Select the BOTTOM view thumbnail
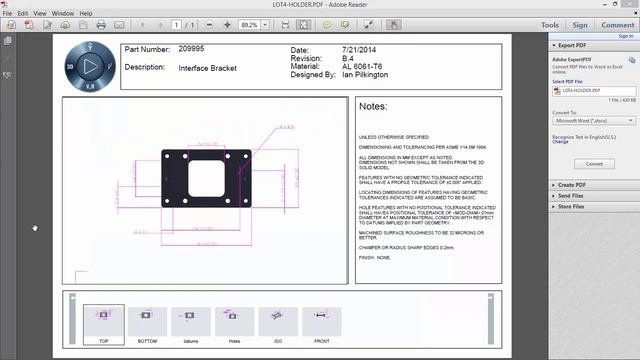Image resolution: width=640 pixels, height=360 pixels. 147,324
